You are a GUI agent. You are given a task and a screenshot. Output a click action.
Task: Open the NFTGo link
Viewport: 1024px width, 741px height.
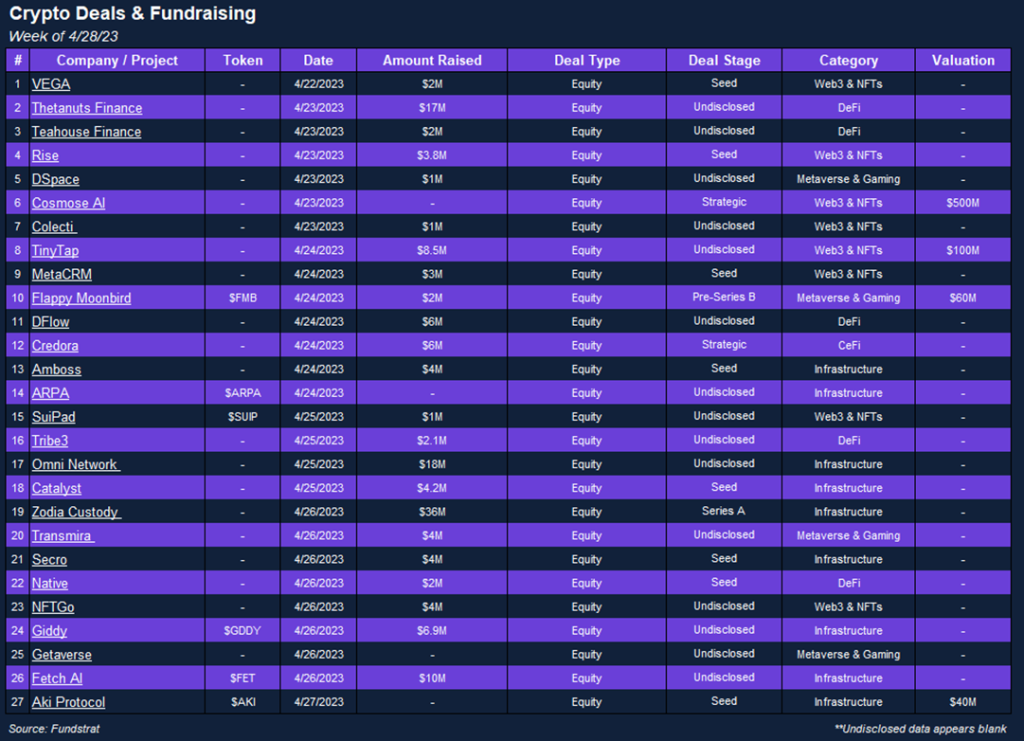(53, 607)
